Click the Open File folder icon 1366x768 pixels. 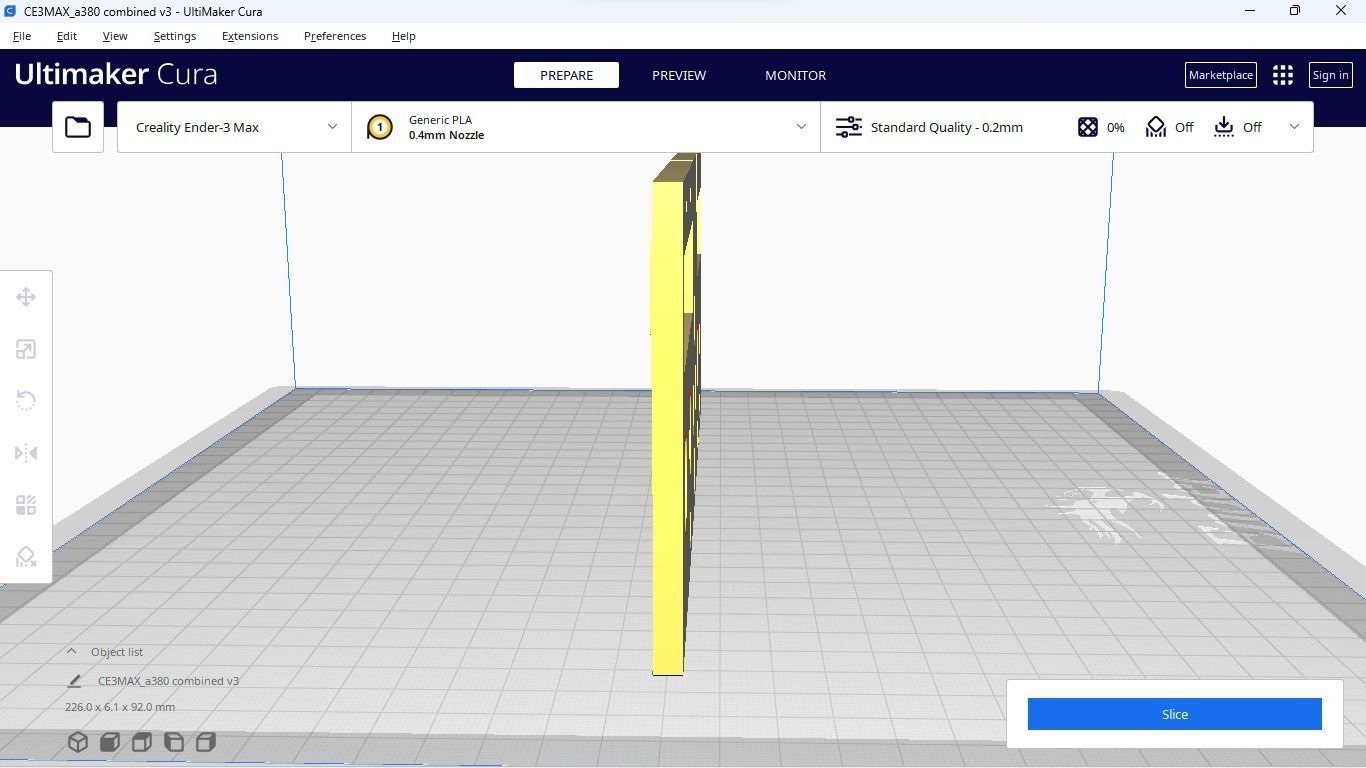(x=78, y=127)
